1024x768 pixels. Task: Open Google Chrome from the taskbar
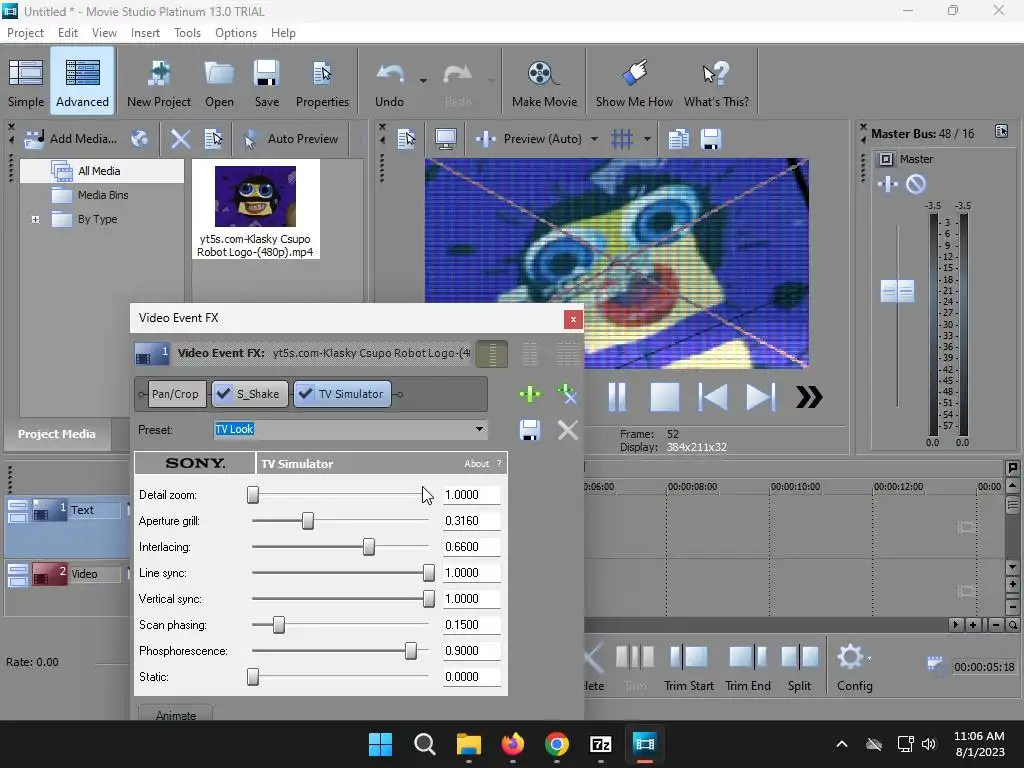tap(556, 744)
